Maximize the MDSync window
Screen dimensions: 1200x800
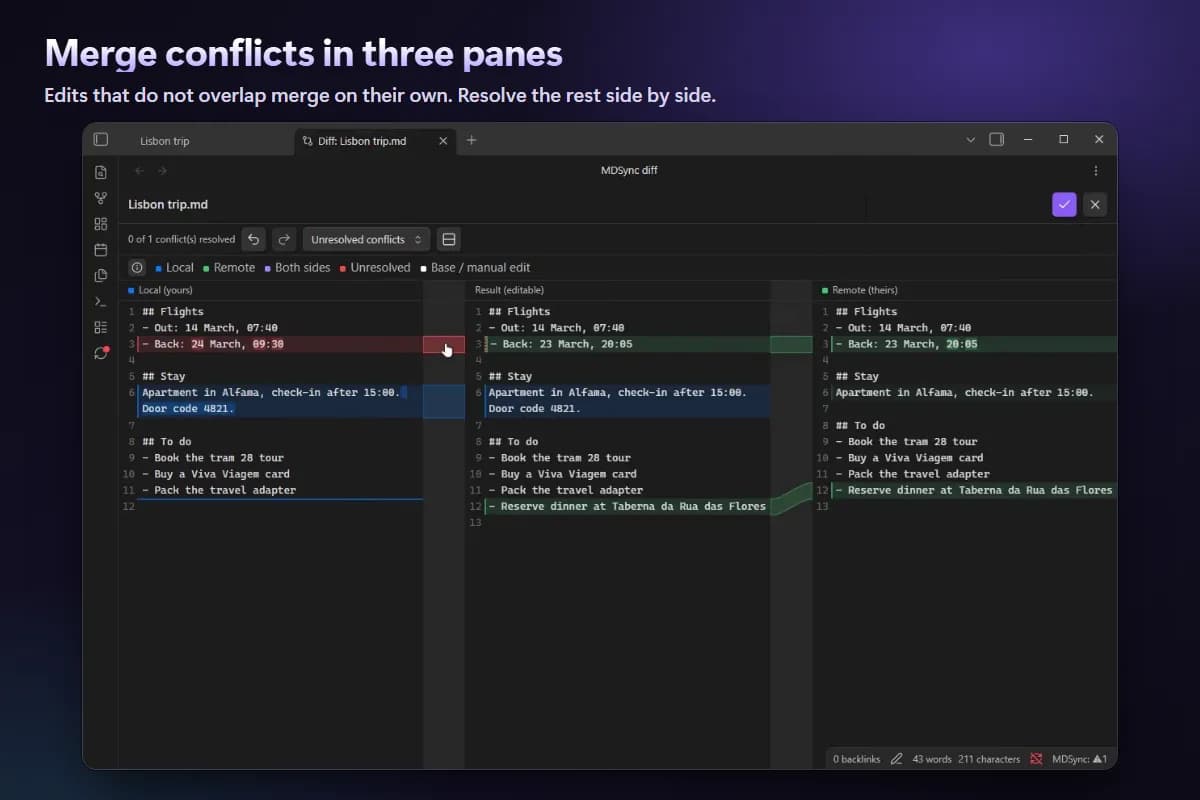[x=1063, y=140]
